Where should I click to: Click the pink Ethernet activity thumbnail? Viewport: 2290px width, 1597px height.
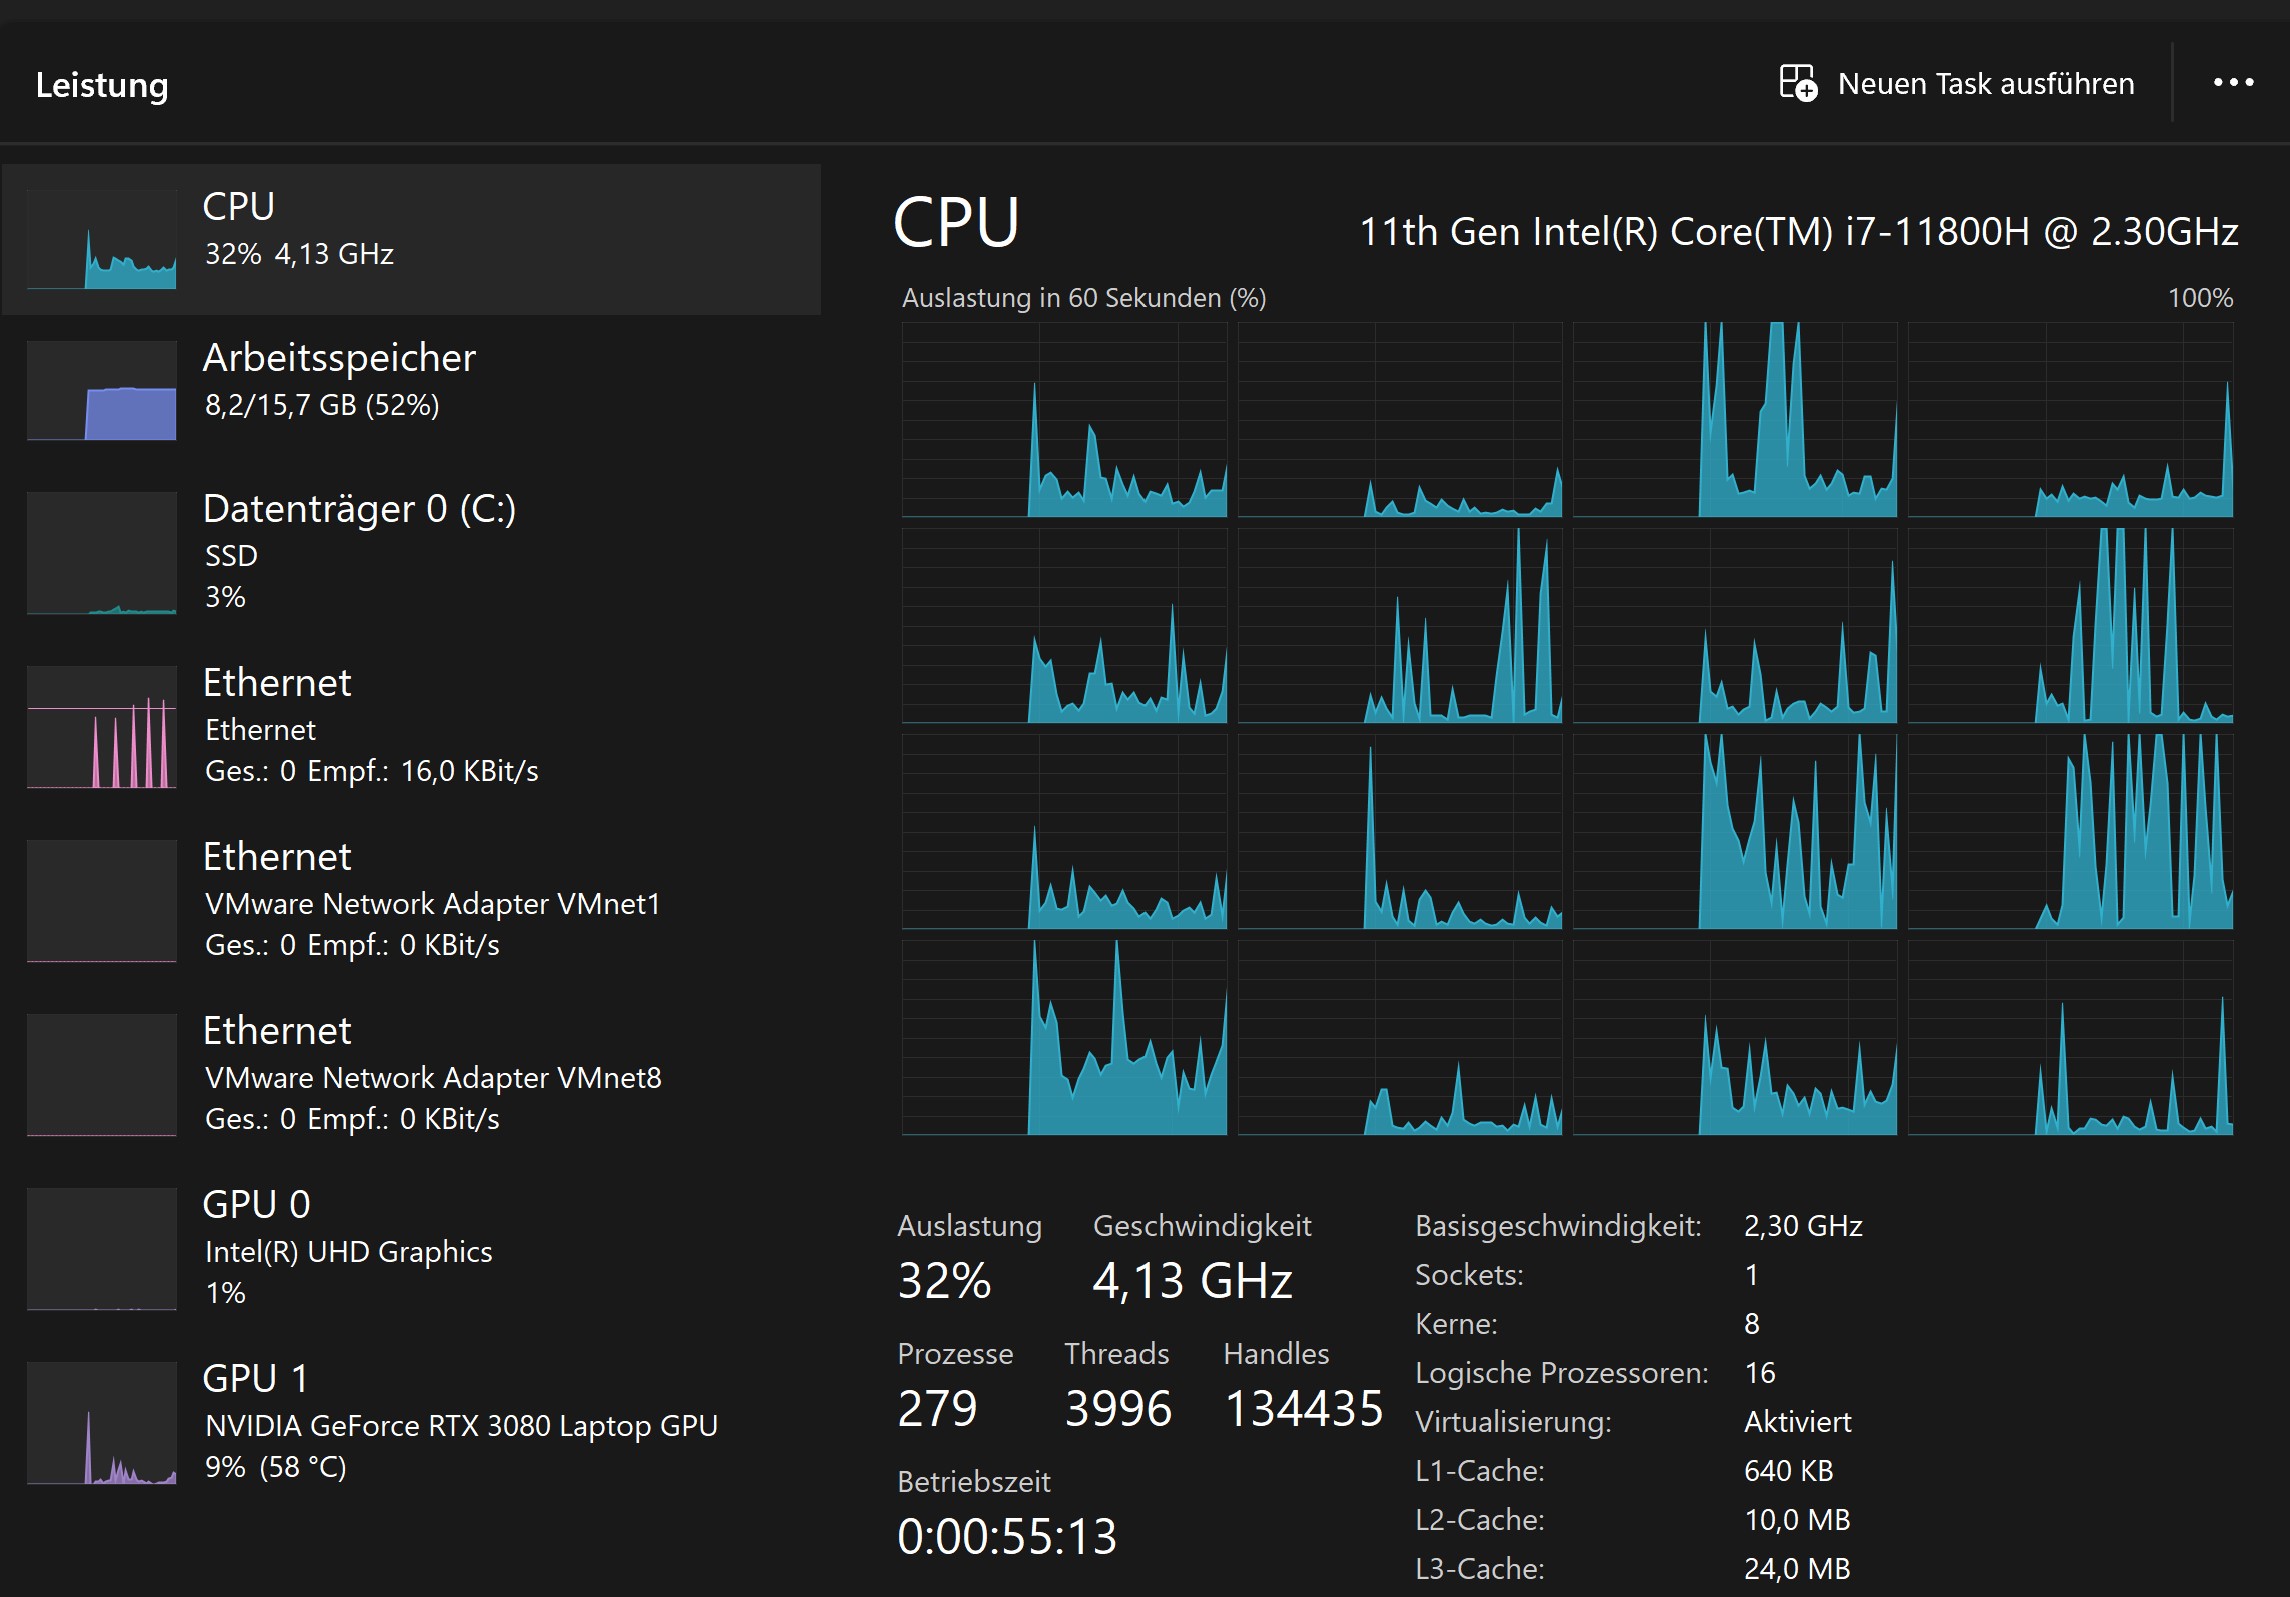[102, 727]
